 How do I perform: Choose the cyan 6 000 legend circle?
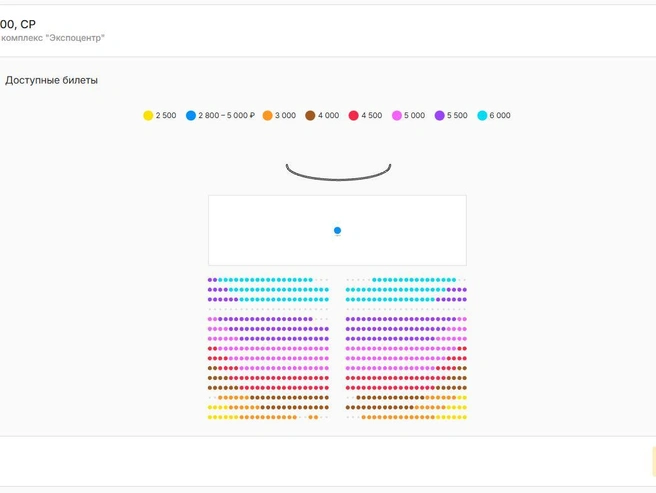point(482,116)
